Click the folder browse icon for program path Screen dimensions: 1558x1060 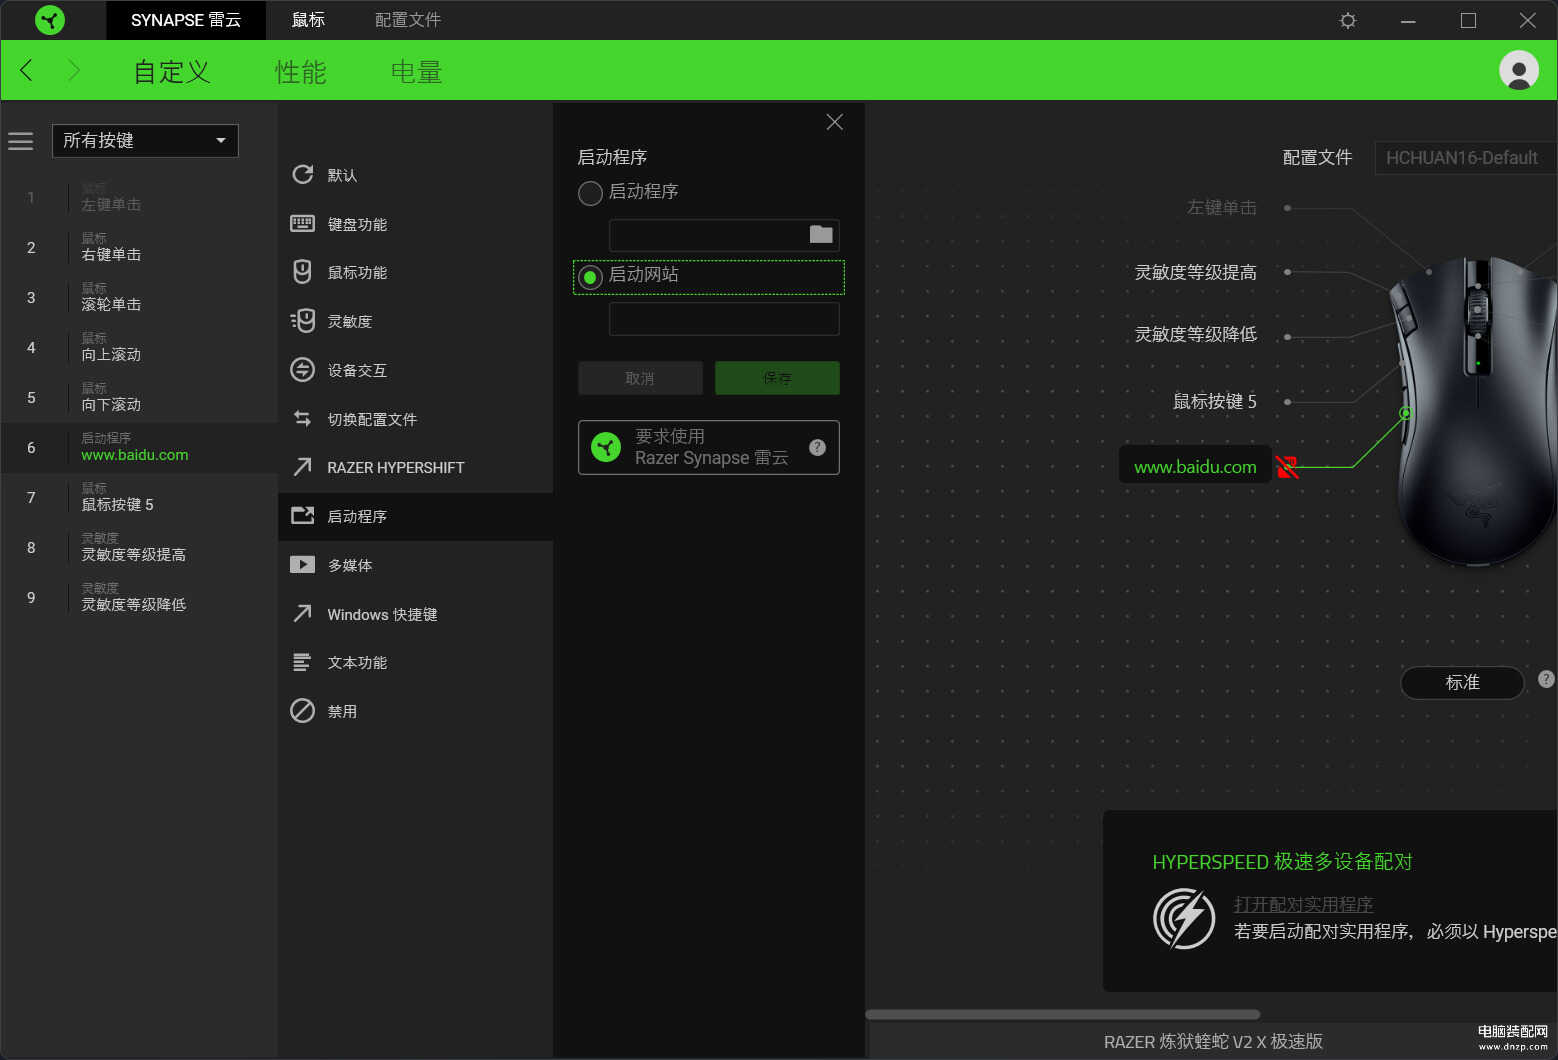click(821, 234)
